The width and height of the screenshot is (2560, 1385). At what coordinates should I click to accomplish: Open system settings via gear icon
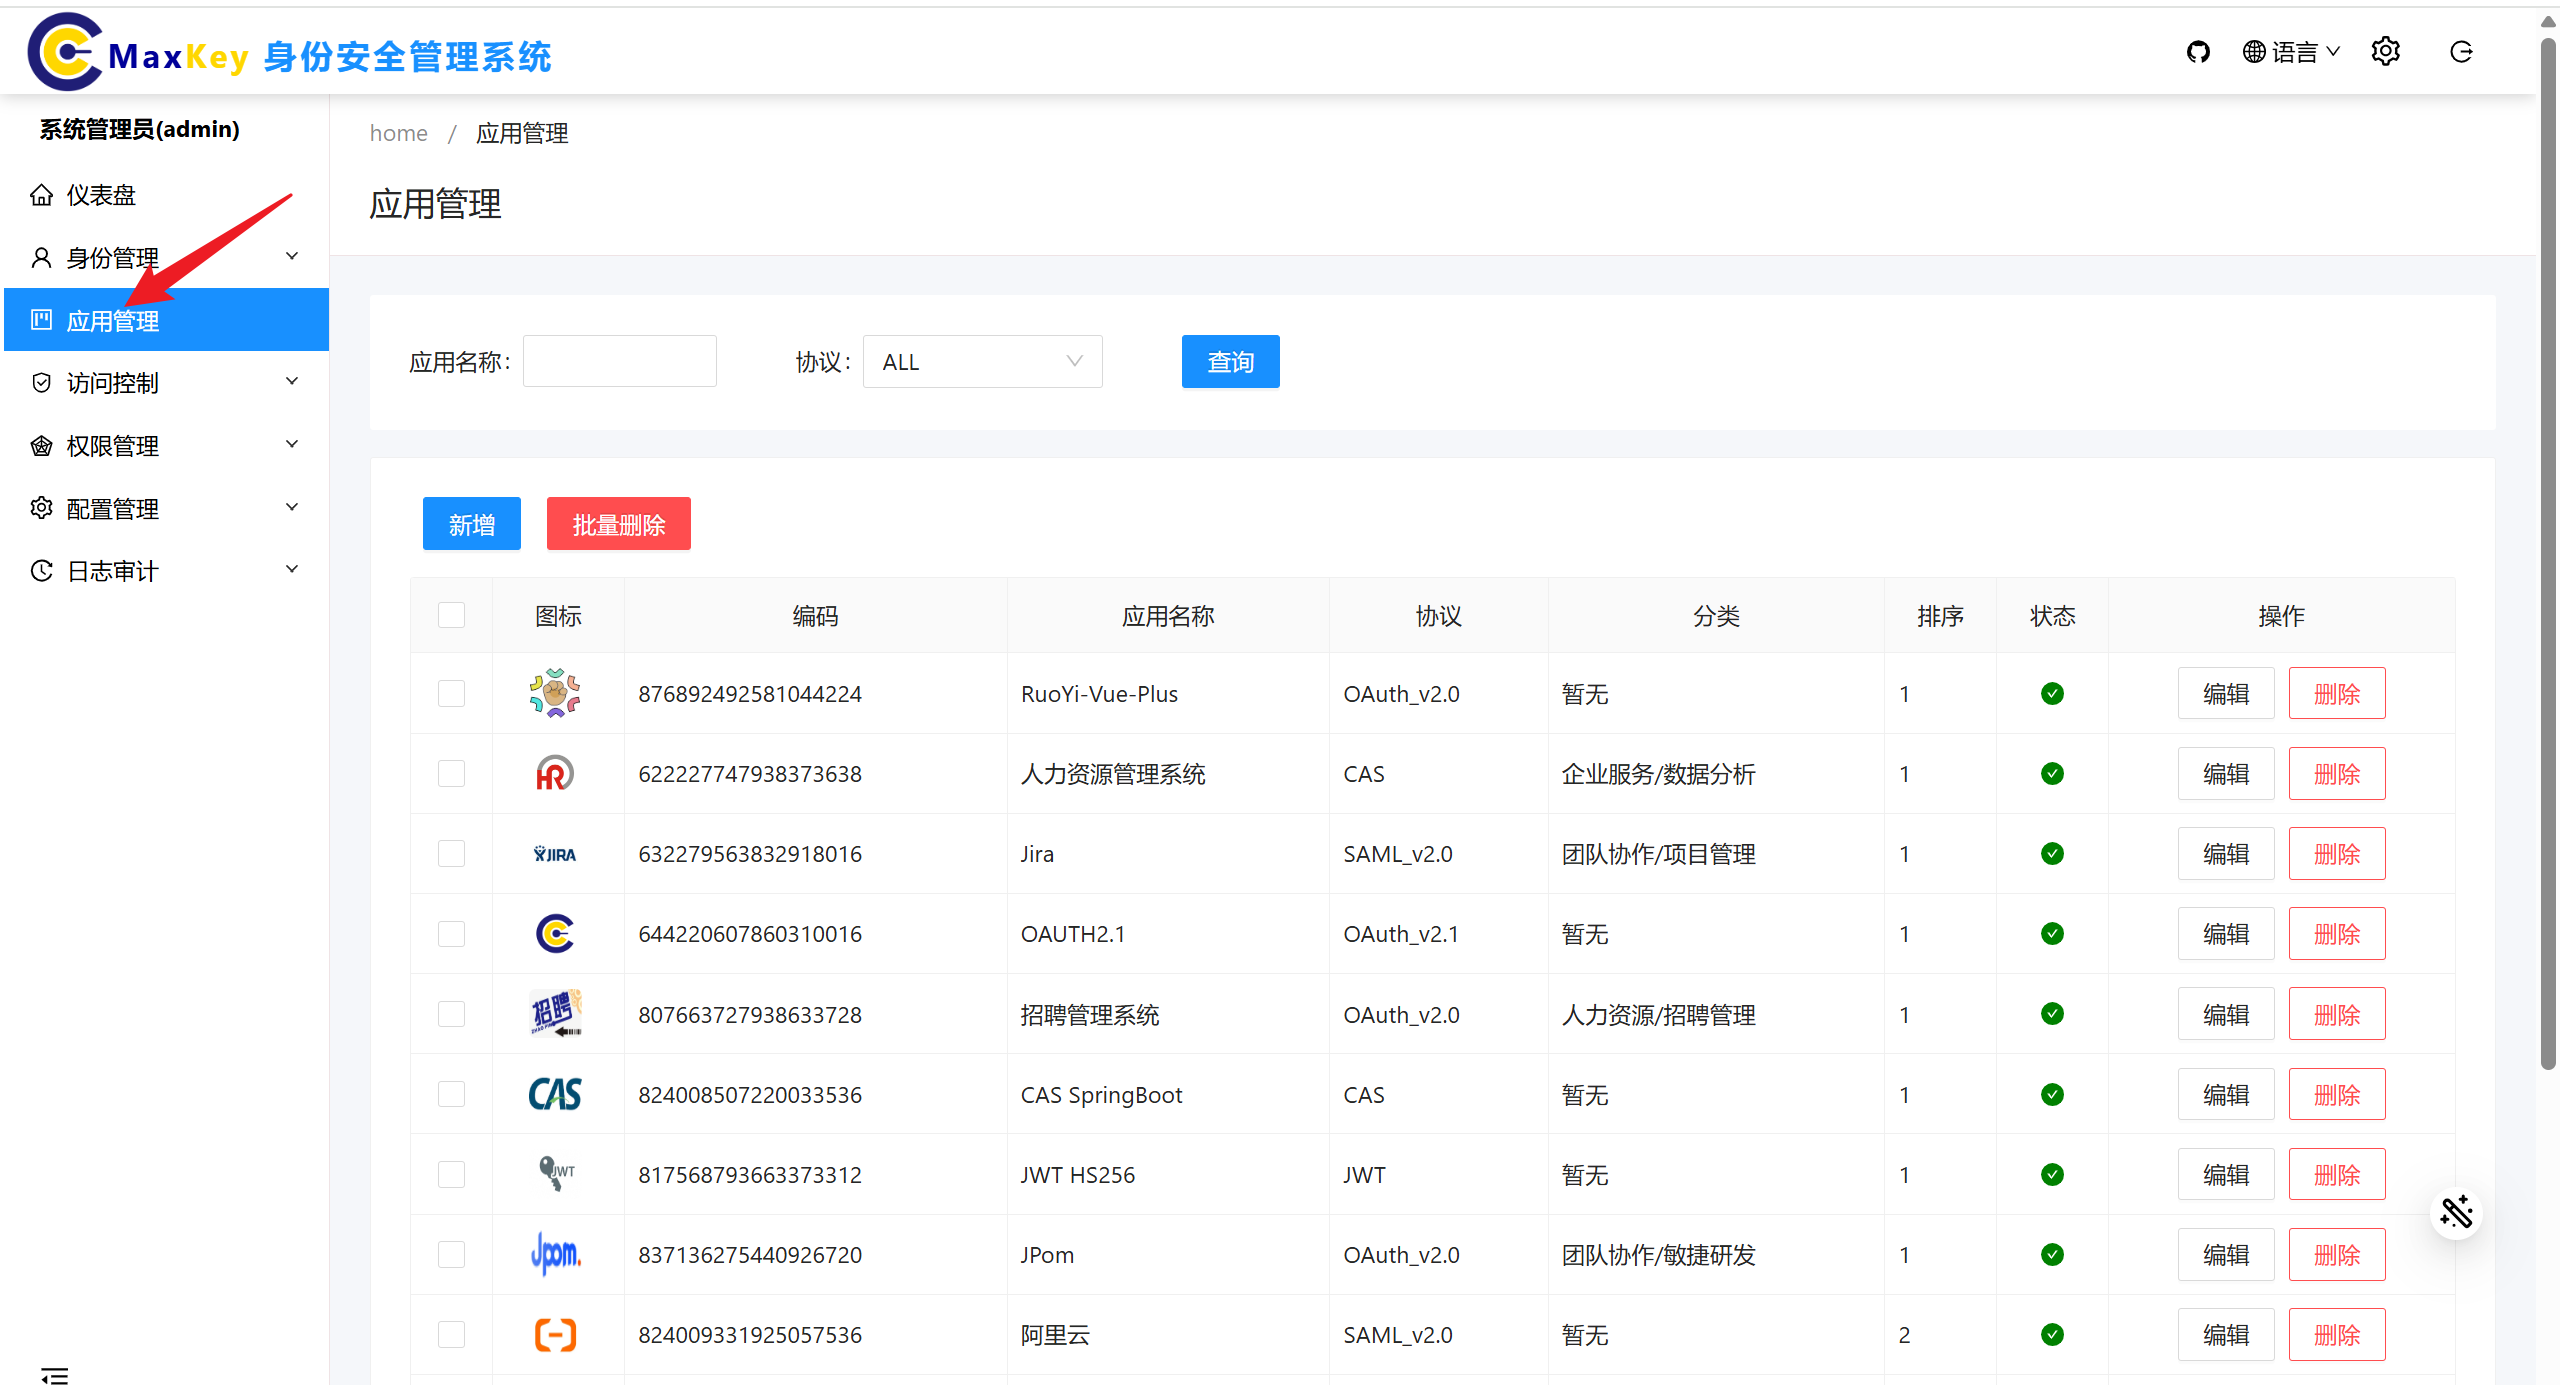click(2387, 51)
